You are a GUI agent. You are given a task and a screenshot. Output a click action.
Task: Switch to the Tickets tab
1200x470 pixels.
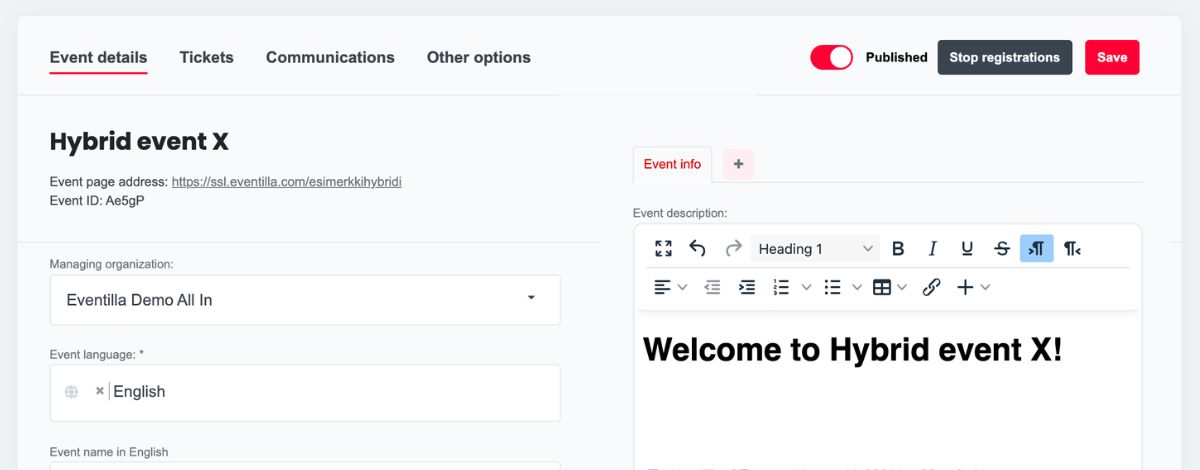[x=206, y=57]
